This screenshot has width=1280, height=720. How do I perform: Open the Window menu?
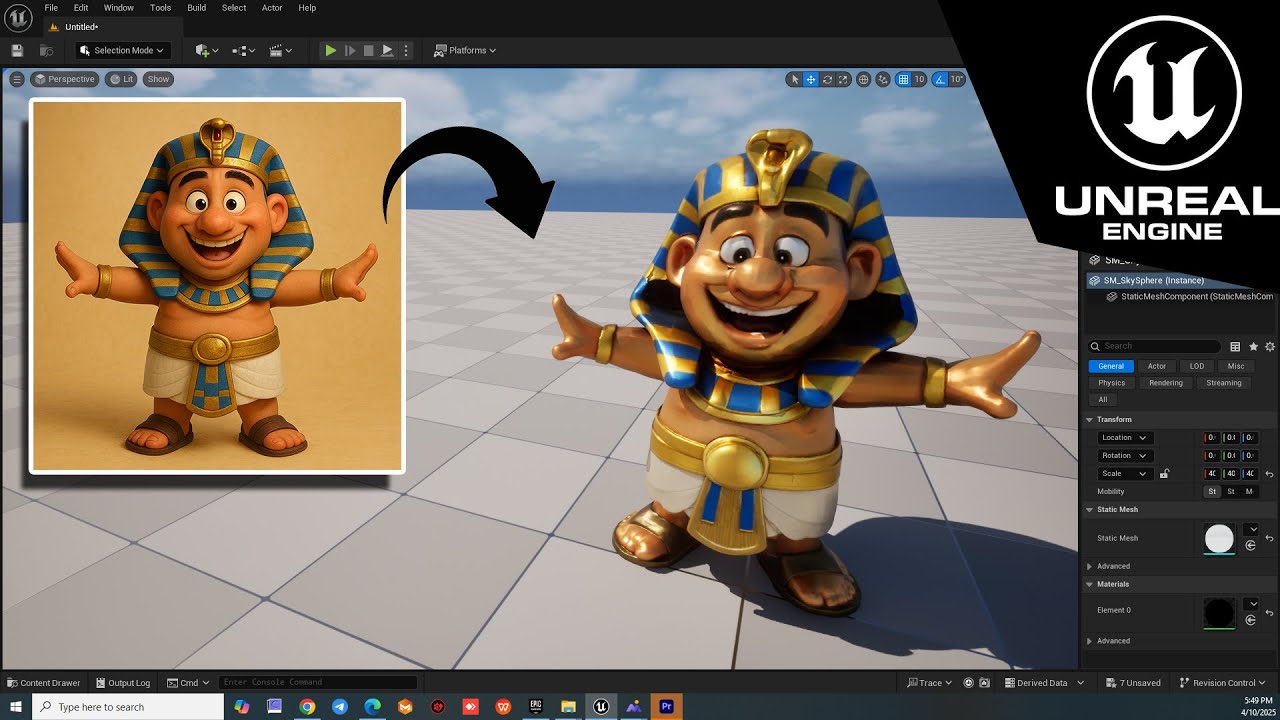click(118, 7)
